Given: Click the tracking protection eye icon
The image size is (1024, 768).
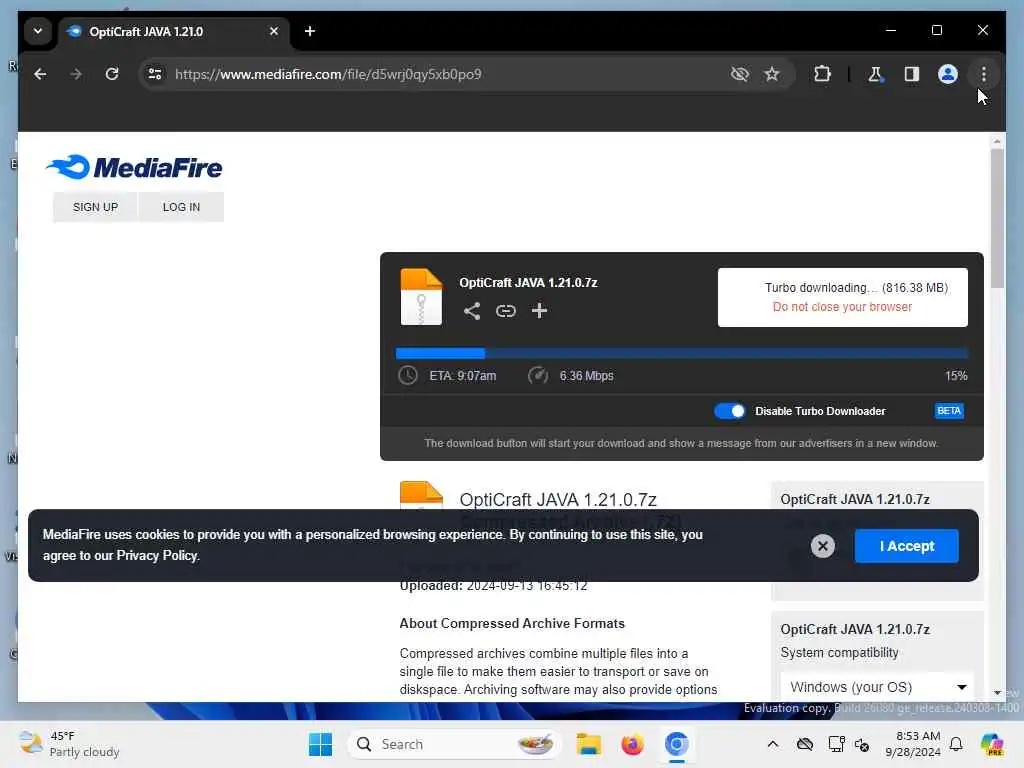Looking at the screenshot, I should 739,74.
